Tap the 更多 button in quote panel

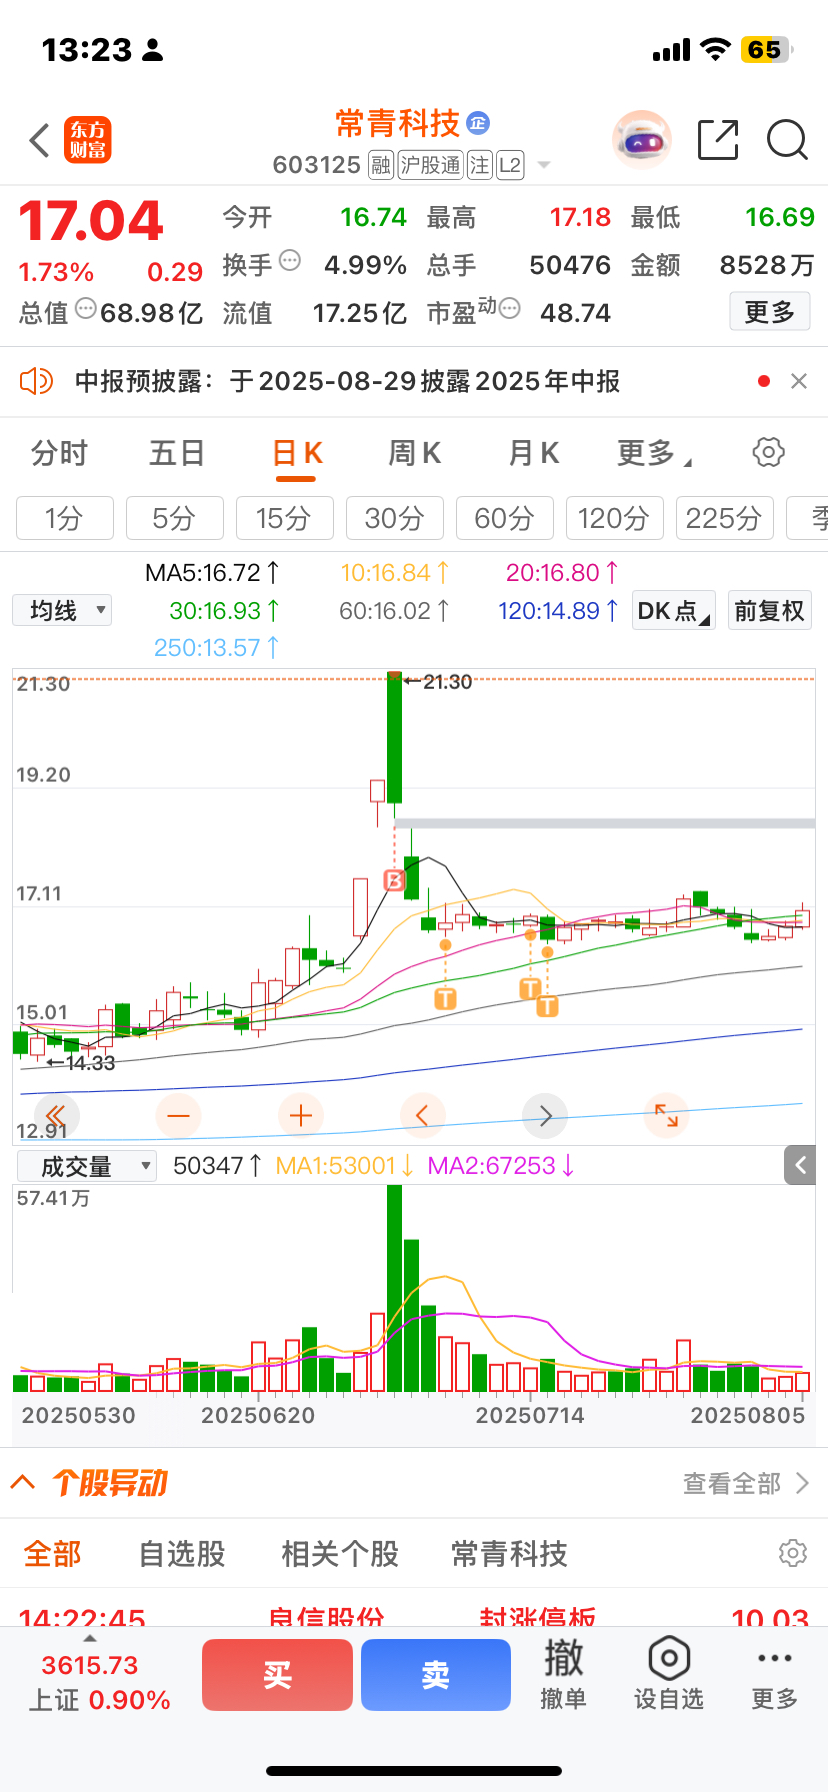click(770, 312)
